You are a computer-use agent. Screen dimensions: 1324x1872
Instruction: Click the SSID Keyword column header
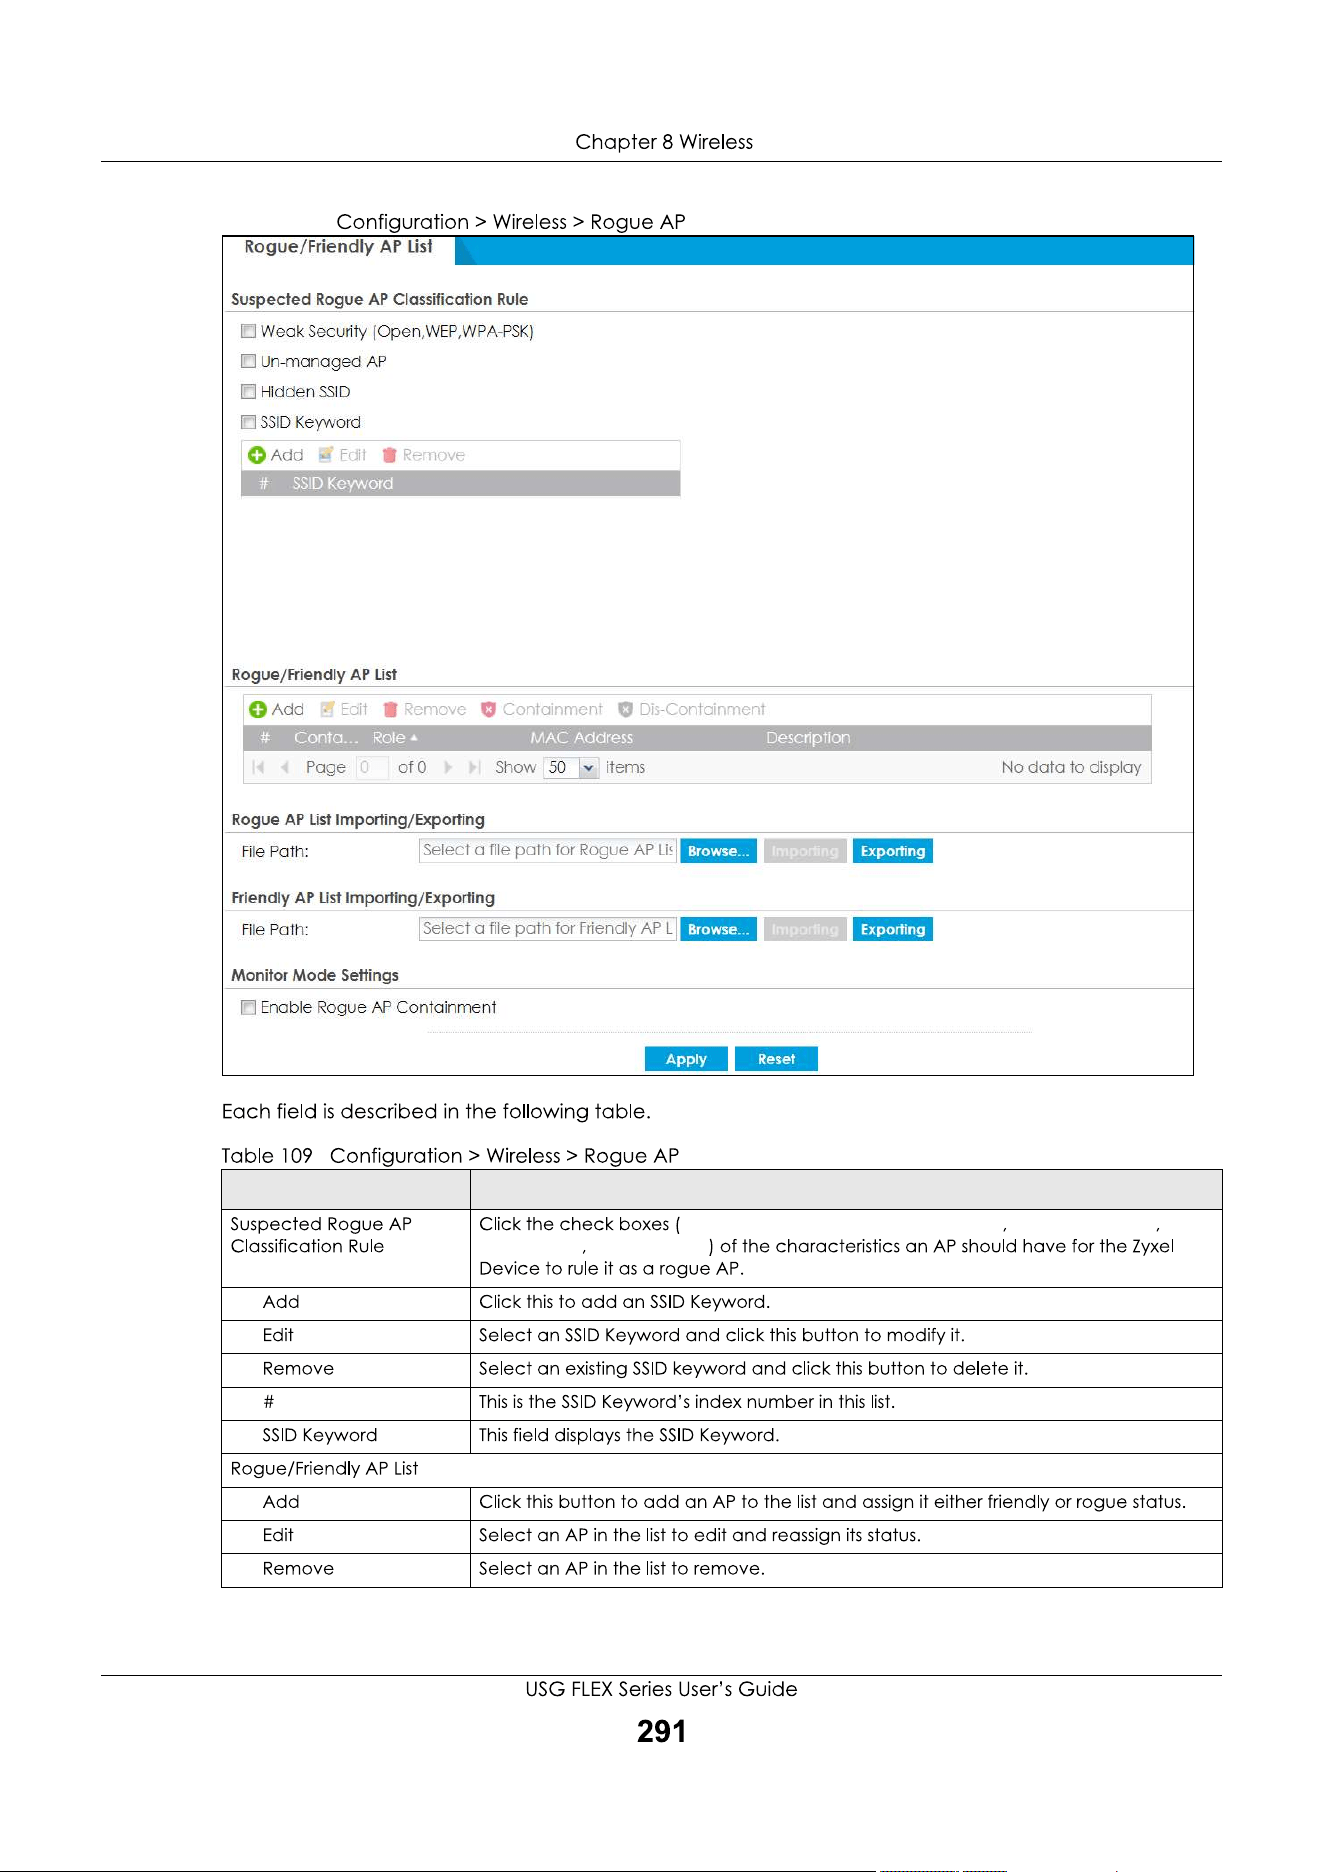343,484
